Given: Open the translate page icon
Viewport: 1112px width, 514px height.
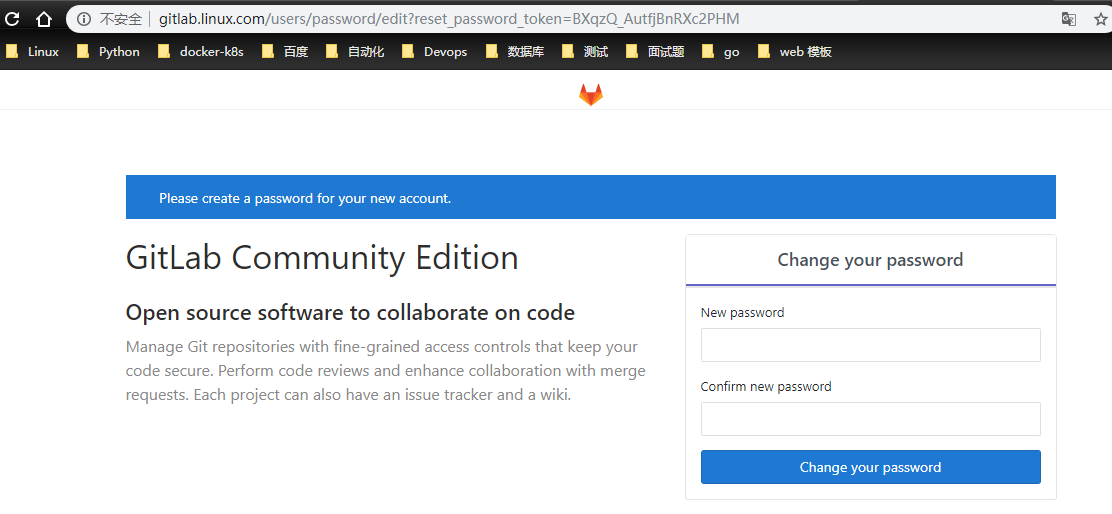Looking at the screenshot, I should [x=1069, y=19].
